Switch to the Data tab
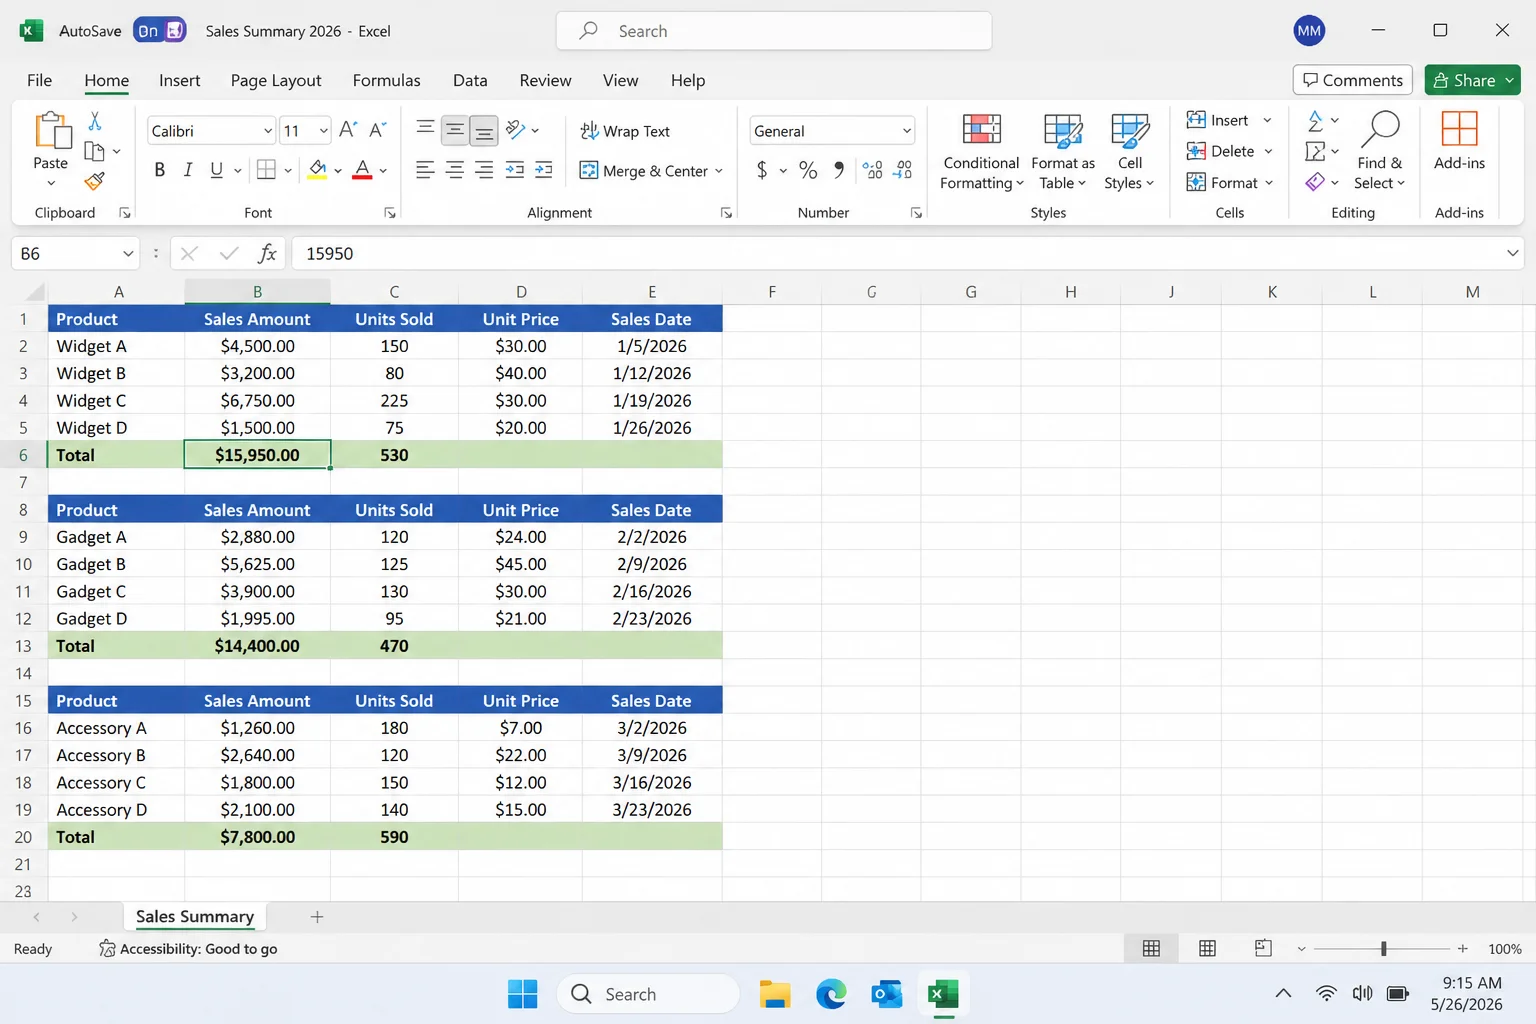The height and width of the screenshot is (1024, 1536). (470, 80)
